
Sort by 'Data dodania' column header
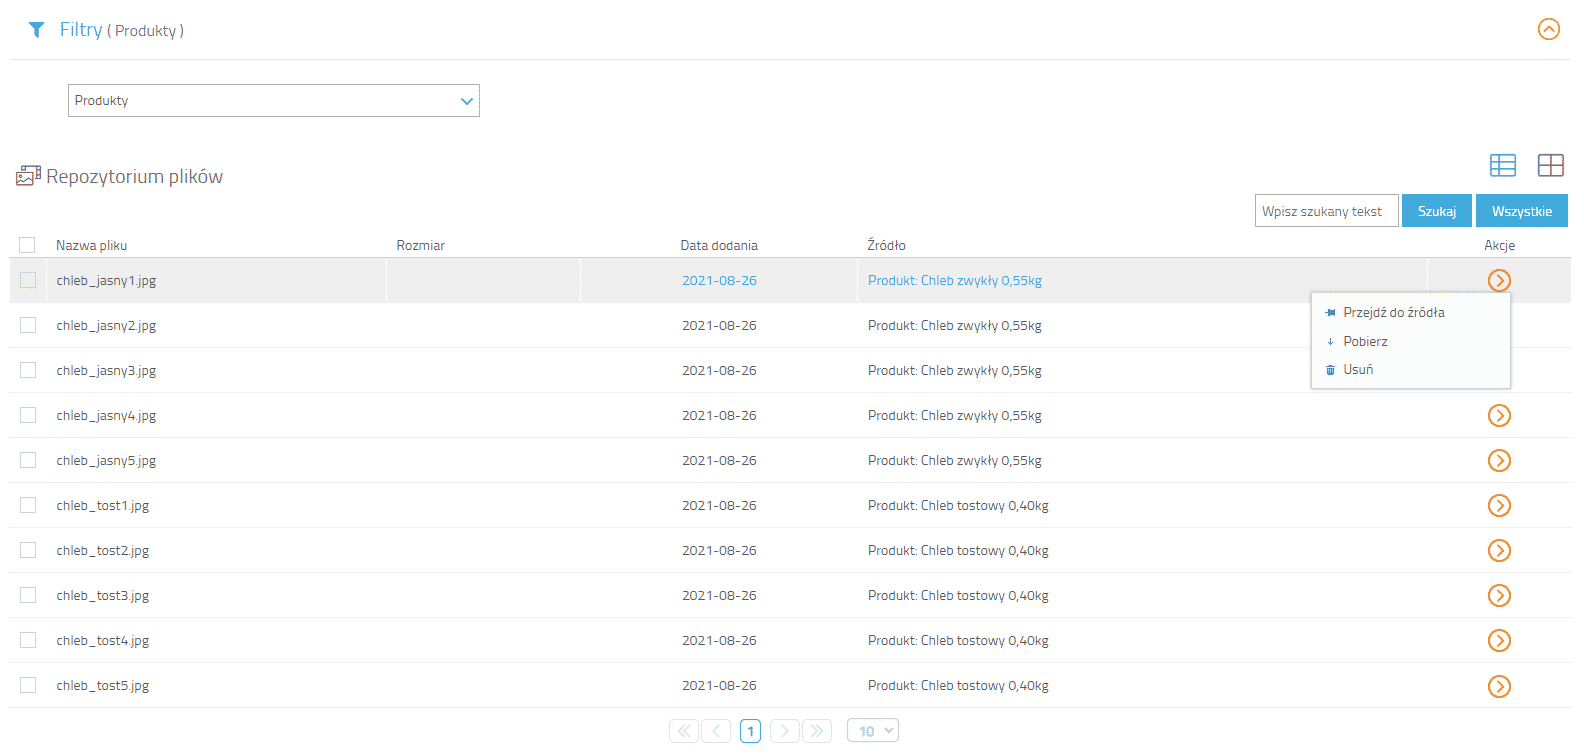(x=719, y=245)
